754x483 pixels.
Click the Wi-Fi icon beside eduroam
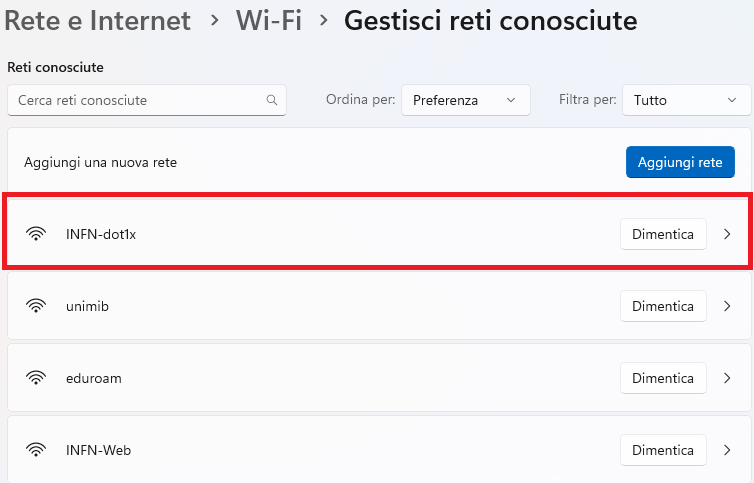coord(36,378)
